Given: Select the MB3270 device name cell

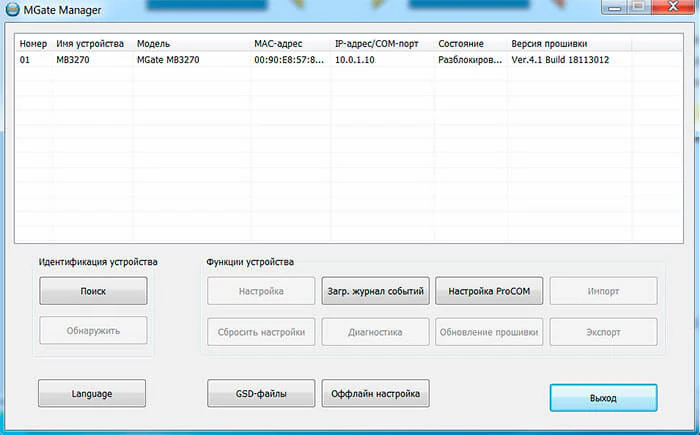Looking at the screenshot, I should click(x=73, y=60).
